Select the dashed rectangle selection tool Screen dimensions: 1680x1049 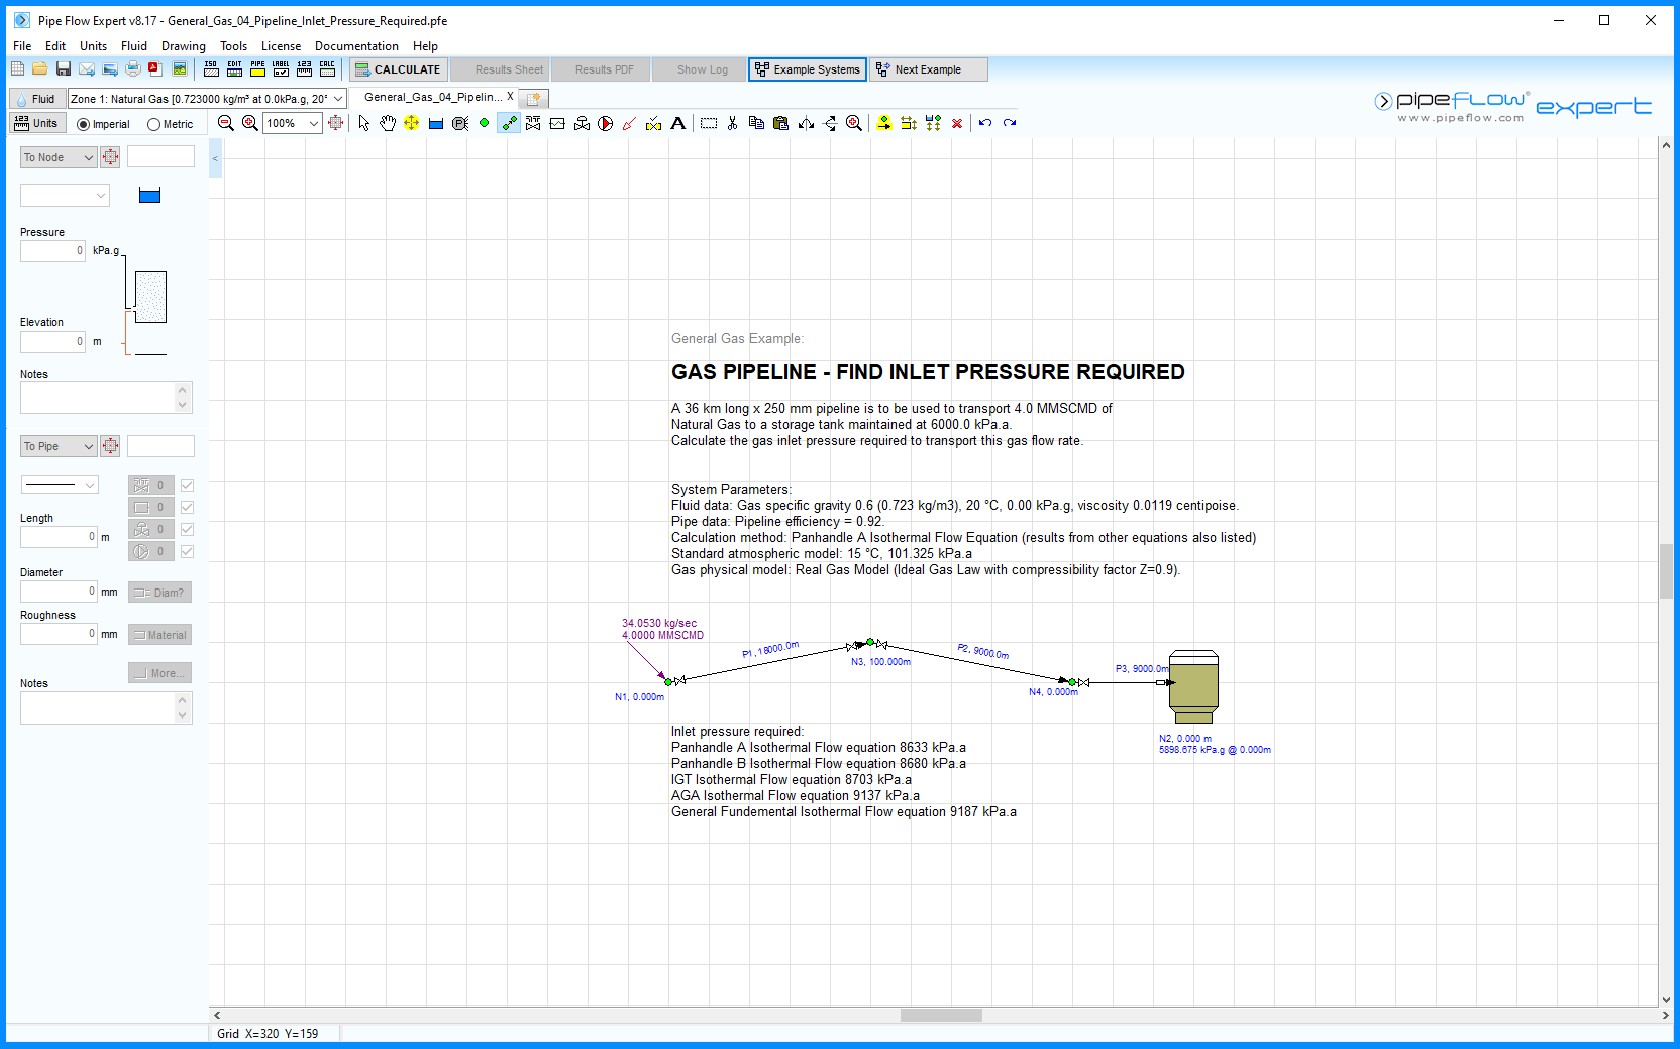tap(709, 123)
